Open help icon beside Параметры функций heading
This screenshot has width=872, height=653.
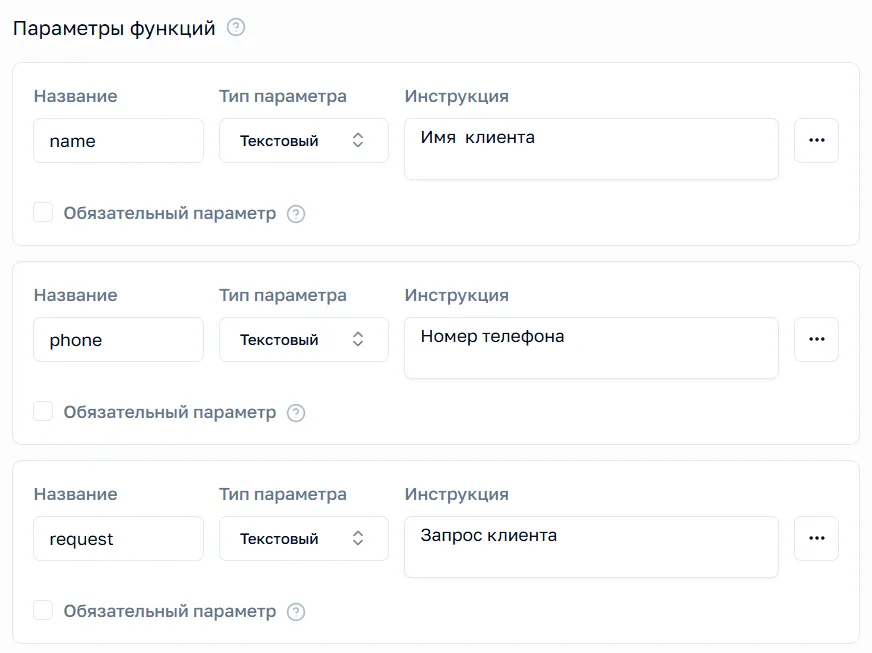click(236, 27)
